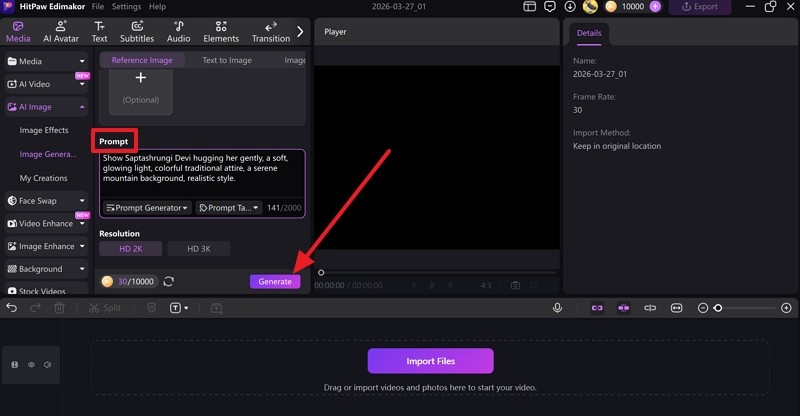Click the microphone record voiceover icon
The height and width of the screenshot is (416, 800).
557,308
